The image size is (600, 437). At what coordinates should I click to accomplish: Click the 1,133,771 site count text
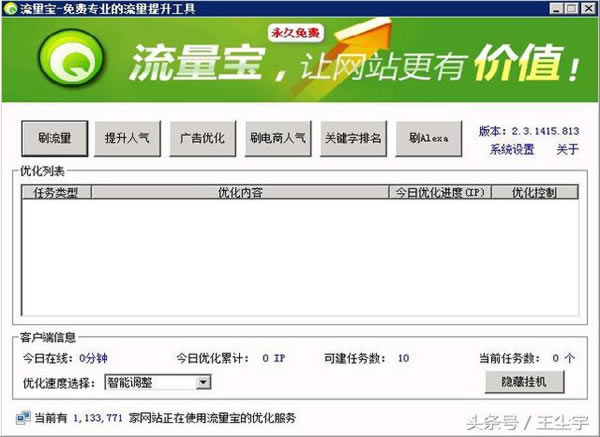[98, 418]
